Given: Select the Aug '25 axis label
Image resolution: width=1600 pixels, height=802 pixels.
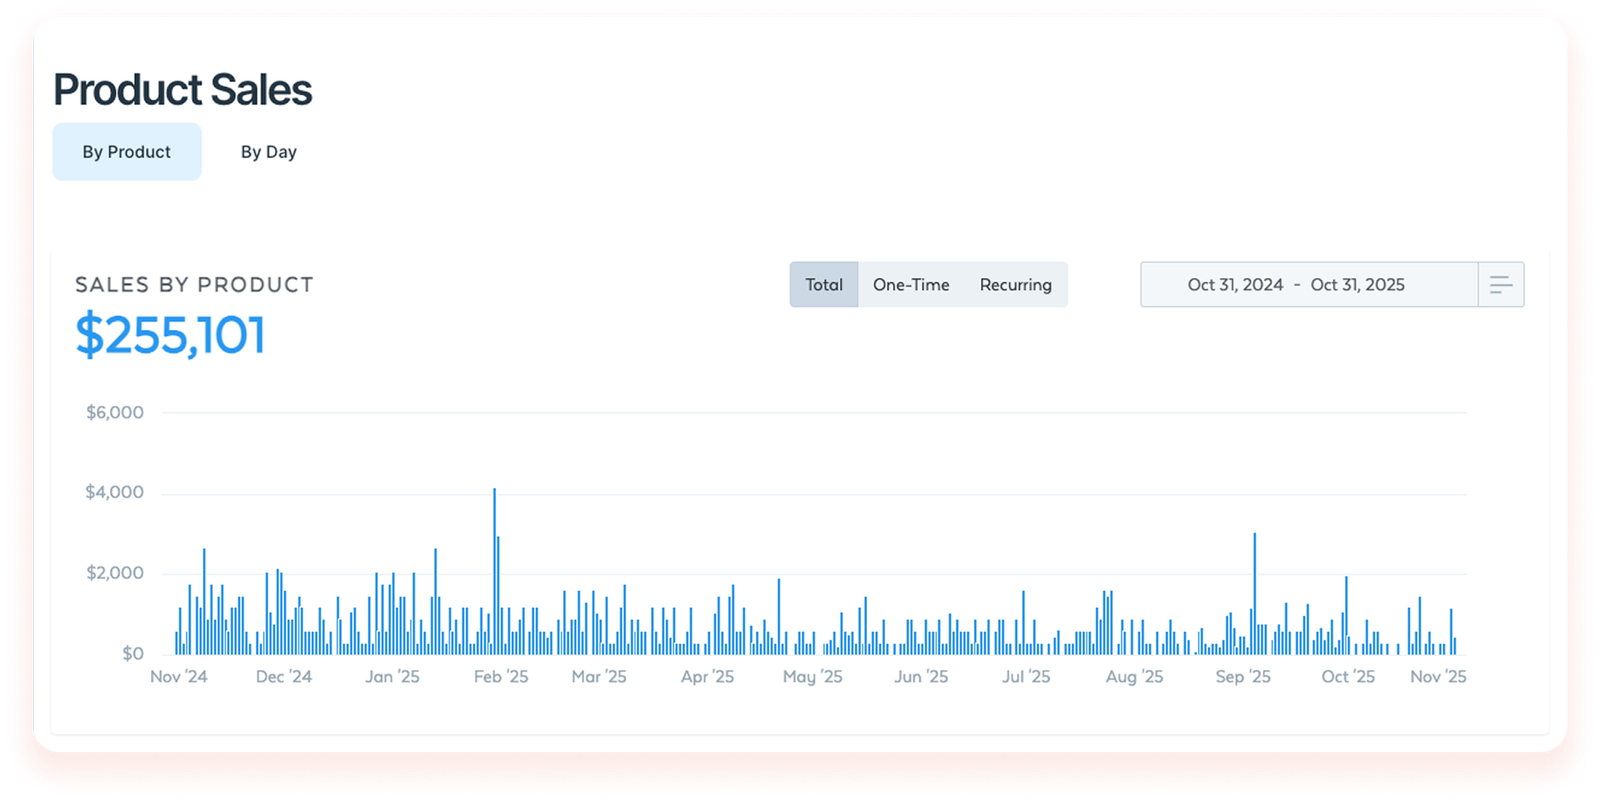Looking at the screenshot, I should pos(1134,677).
